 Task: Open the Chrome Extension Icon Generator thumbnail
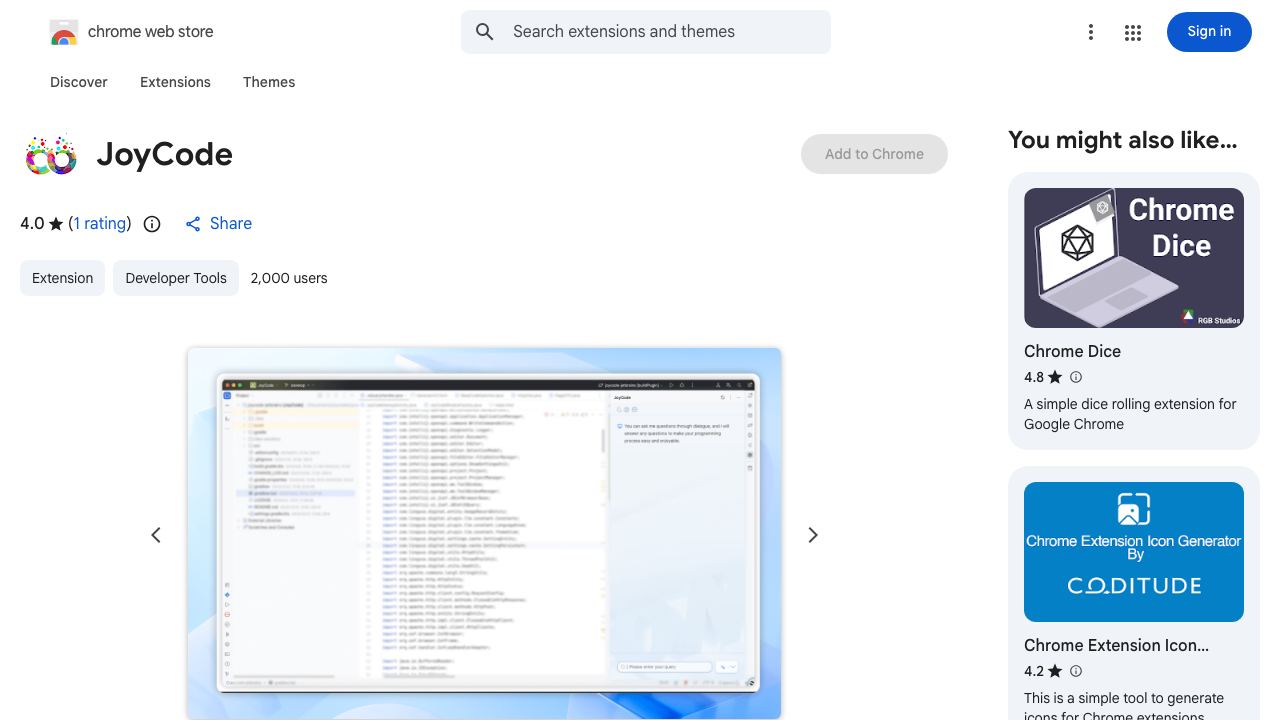point(1134,552)
